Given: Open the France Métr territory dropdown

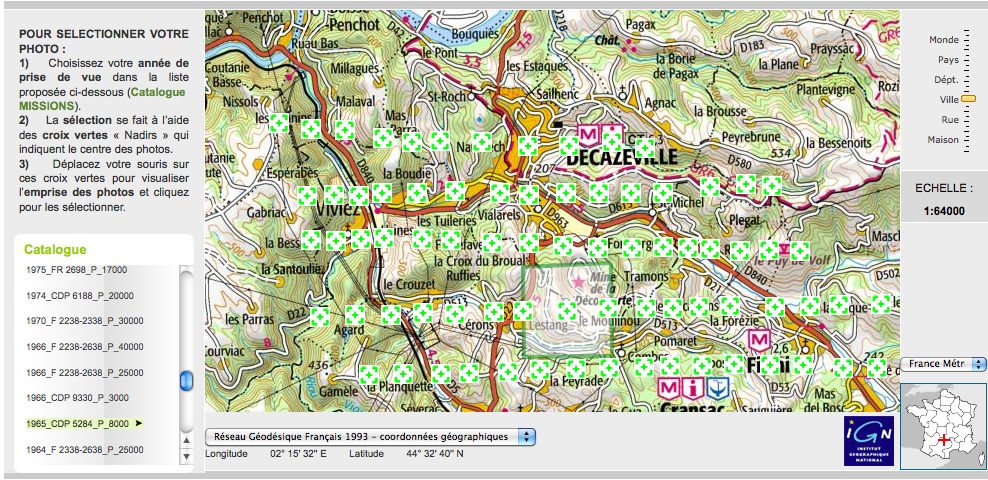Looking at the screenshot, I should tap(943, 364).
